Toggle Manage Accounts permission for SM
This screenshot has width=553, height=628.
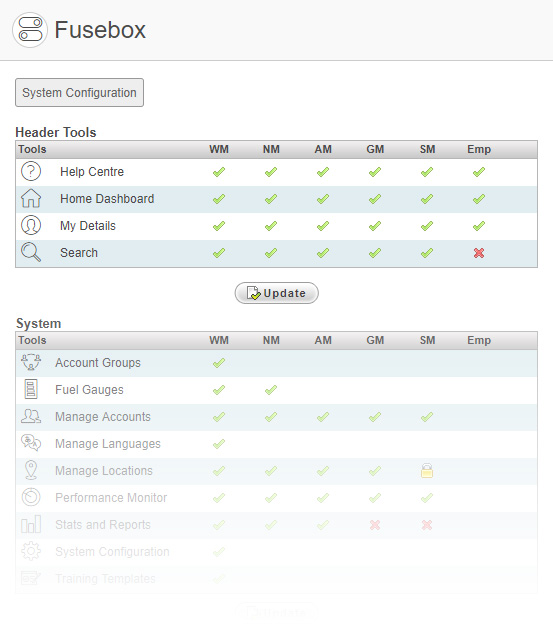pyautogui.click(x=427, y=417)
